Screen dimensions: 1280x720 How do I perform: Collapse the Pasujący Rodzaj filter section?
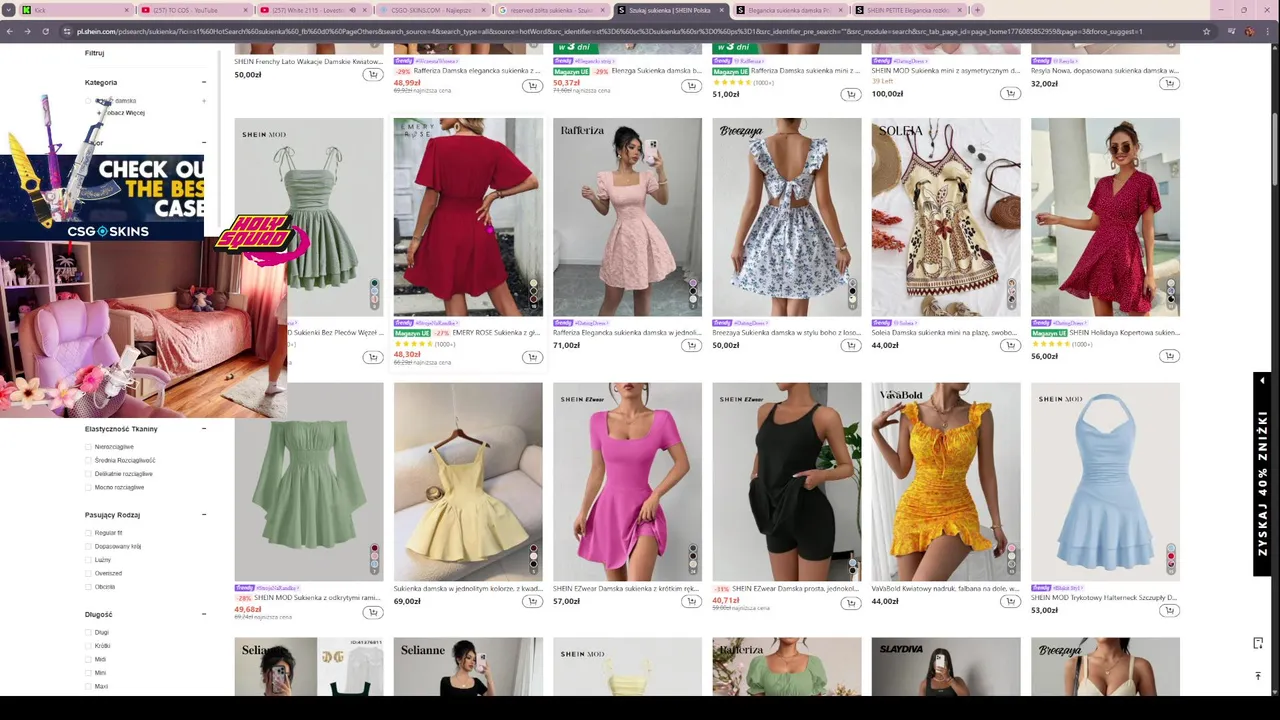[204, 515]
